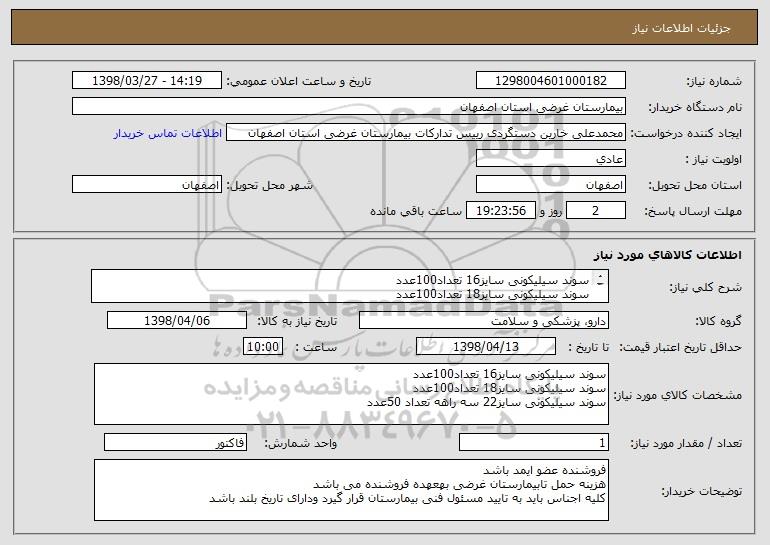
Task: Click the label تاریخ و ساعت اعلان عمومی
Action: tap(298, 81)
